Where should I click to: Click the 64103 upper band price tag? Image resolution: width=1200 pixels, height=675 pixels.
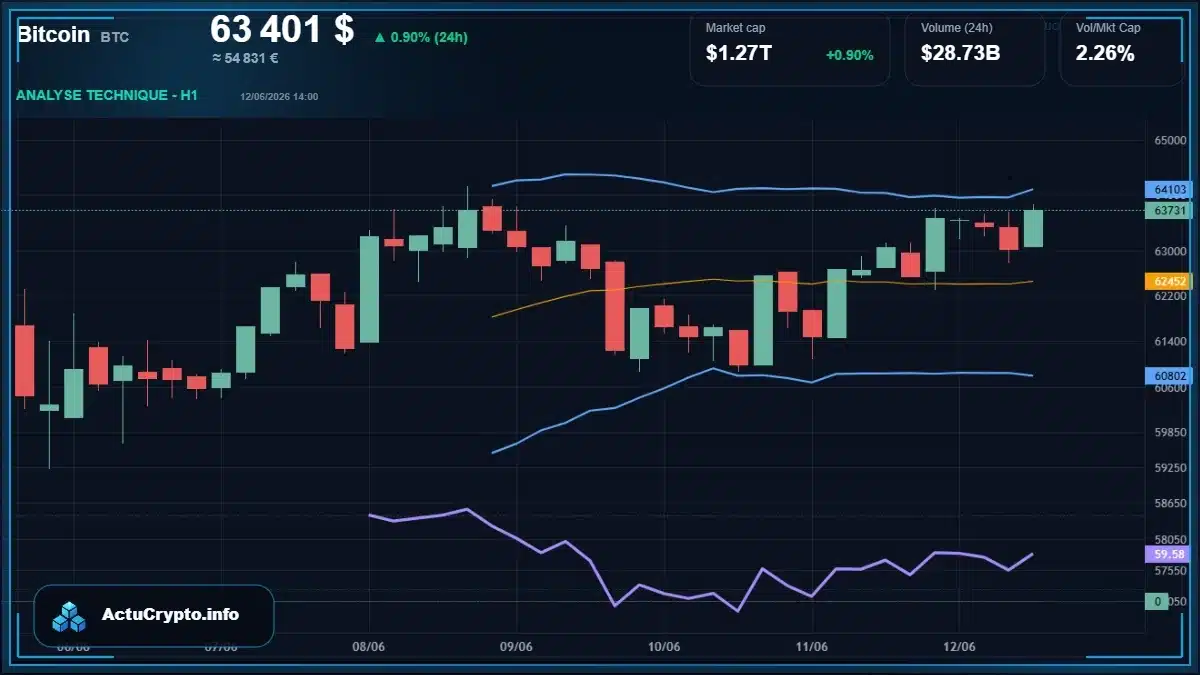1169,189
